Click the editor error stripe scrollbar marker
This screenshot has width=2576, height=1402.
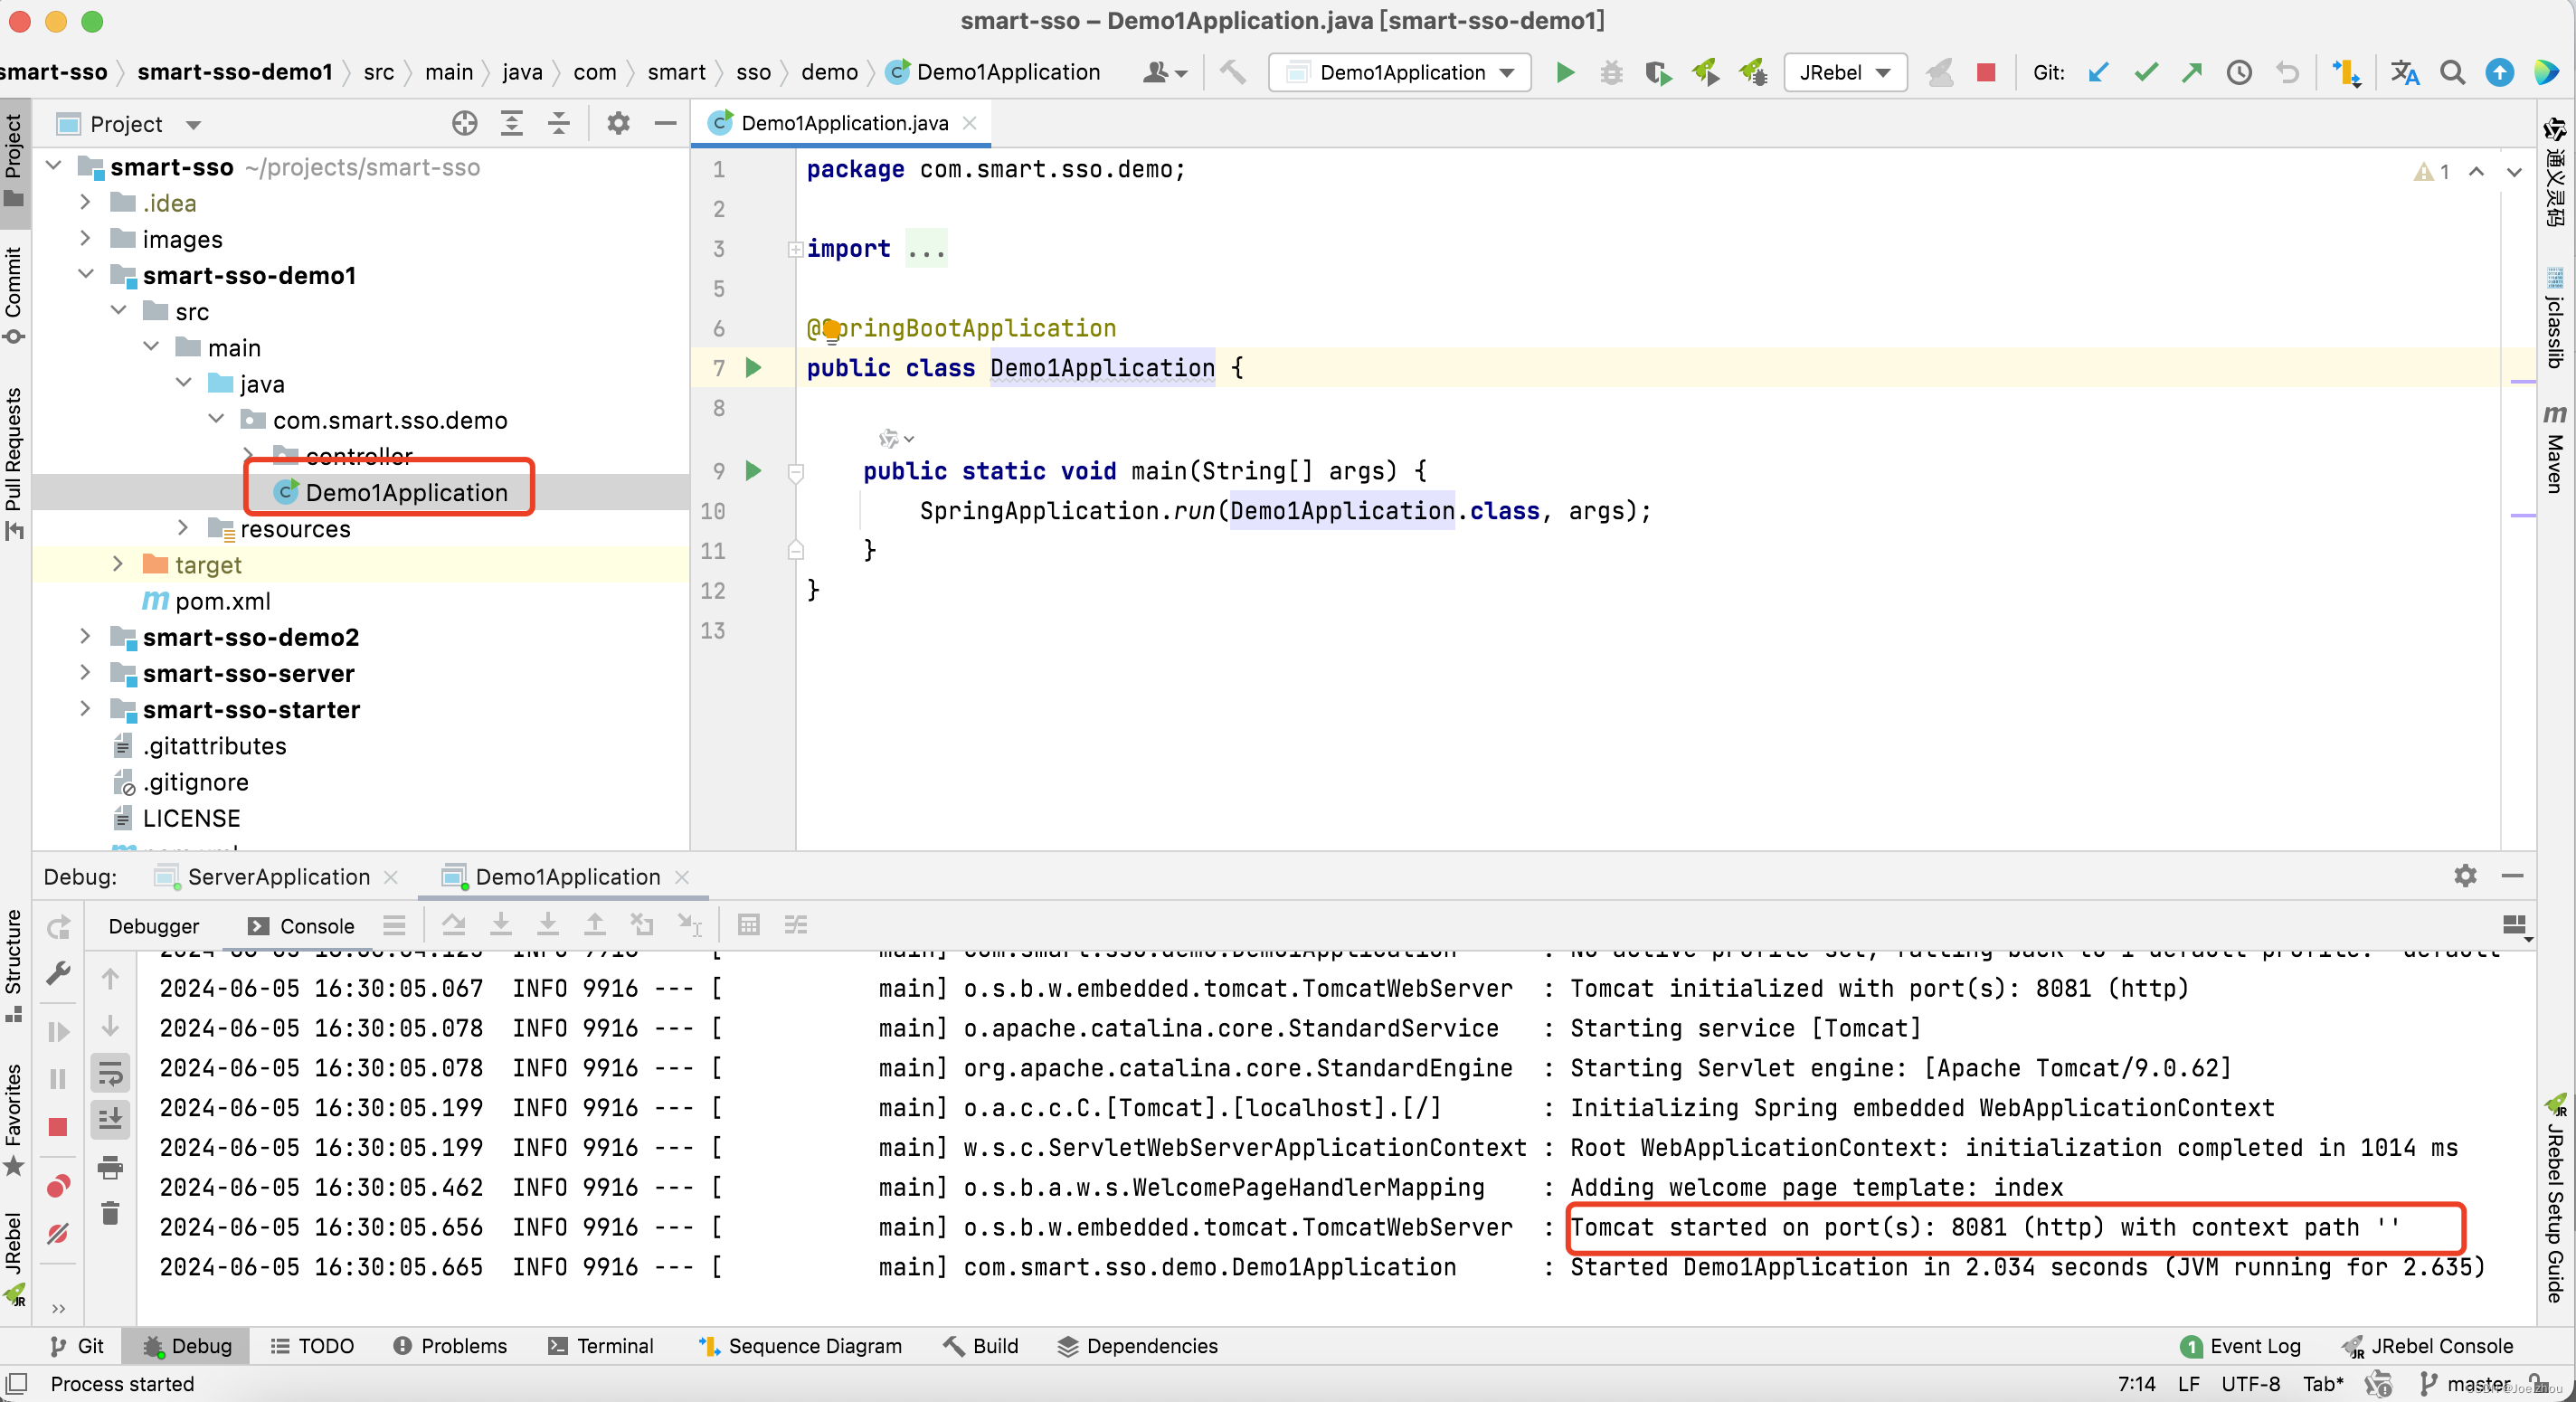tap(2522, 381)
